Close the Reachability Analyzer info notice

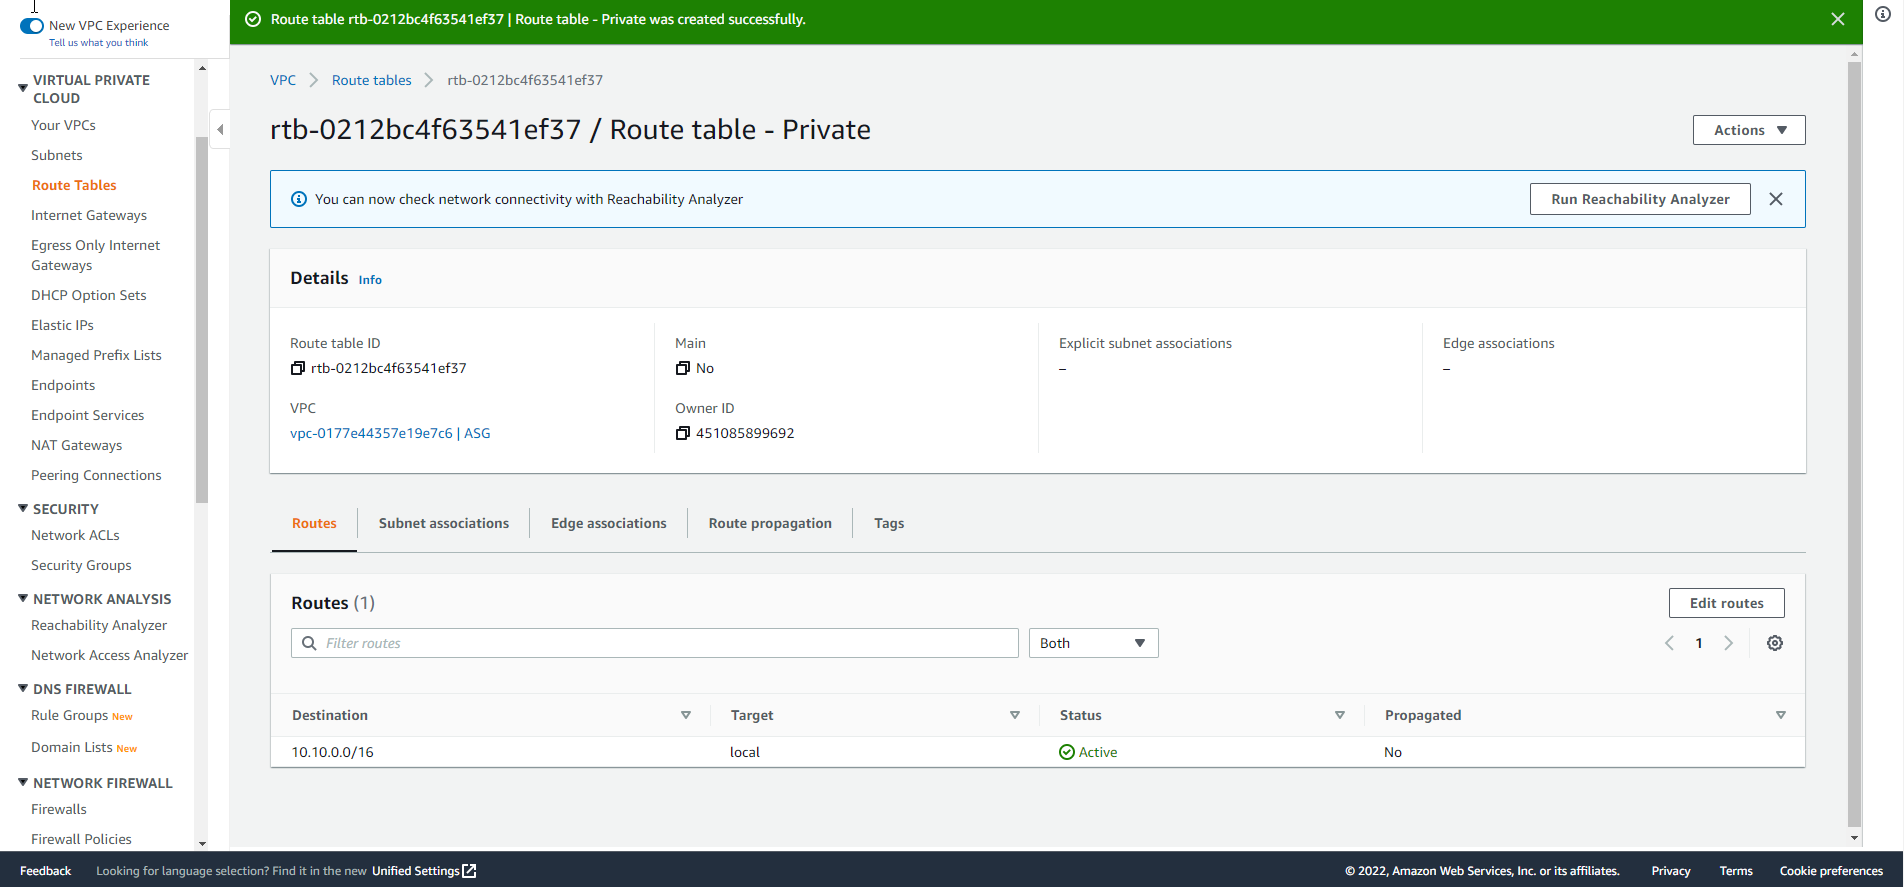tap(1776, 199)
